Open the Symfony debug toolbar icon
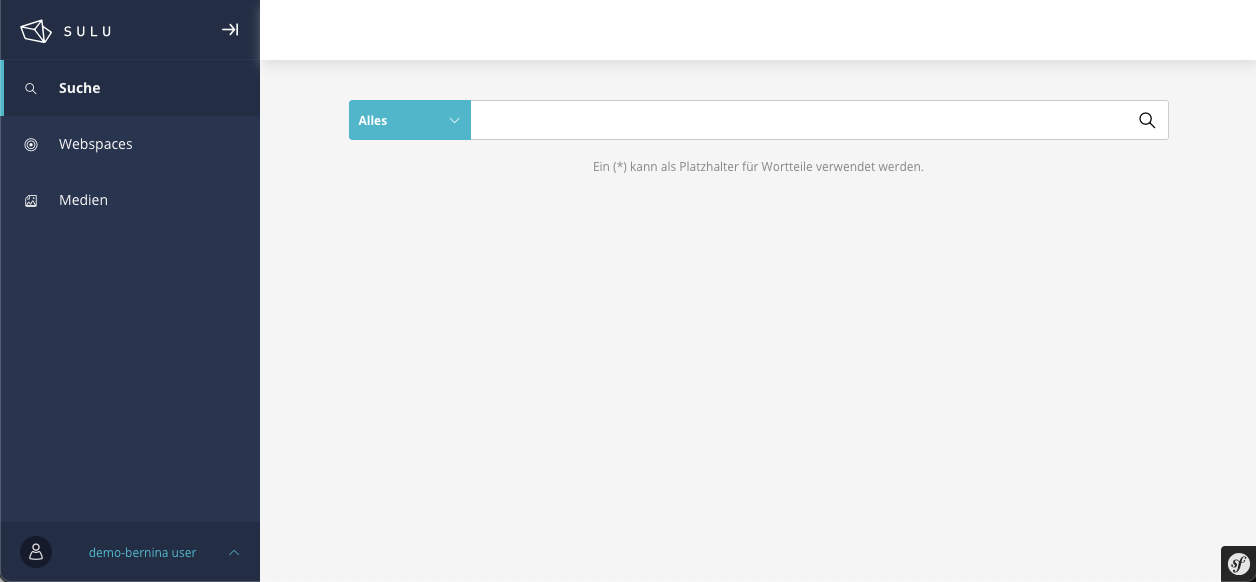The width and height of the screenshot is (1256, 582). click(x=1238, y=564)
